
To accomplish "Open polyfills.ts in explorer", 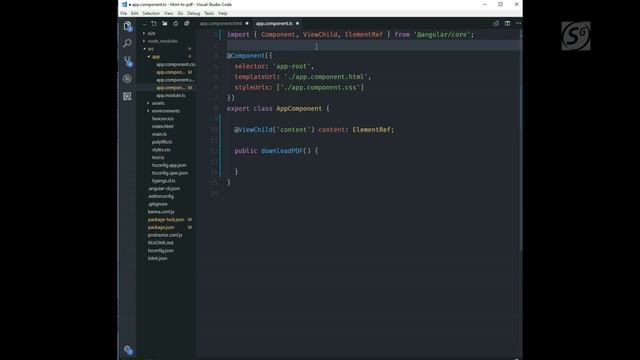I will click(x=162, y=142).
